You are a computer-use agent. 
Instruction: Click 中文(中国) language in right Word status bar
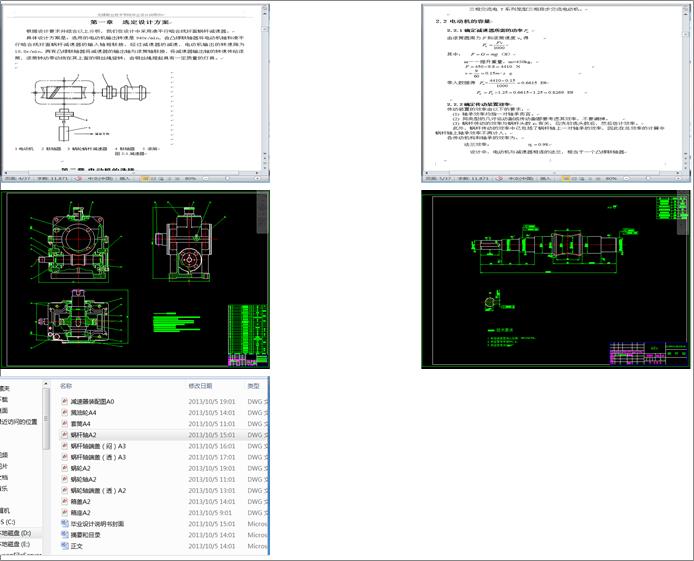520,178
